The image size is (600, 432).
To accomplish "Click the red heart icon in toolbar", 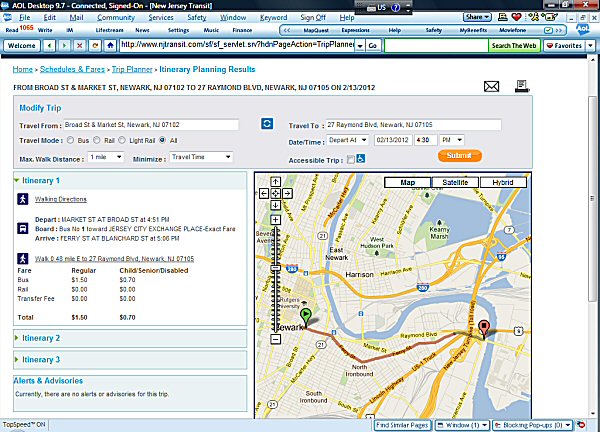I will [x=516, y=17].
